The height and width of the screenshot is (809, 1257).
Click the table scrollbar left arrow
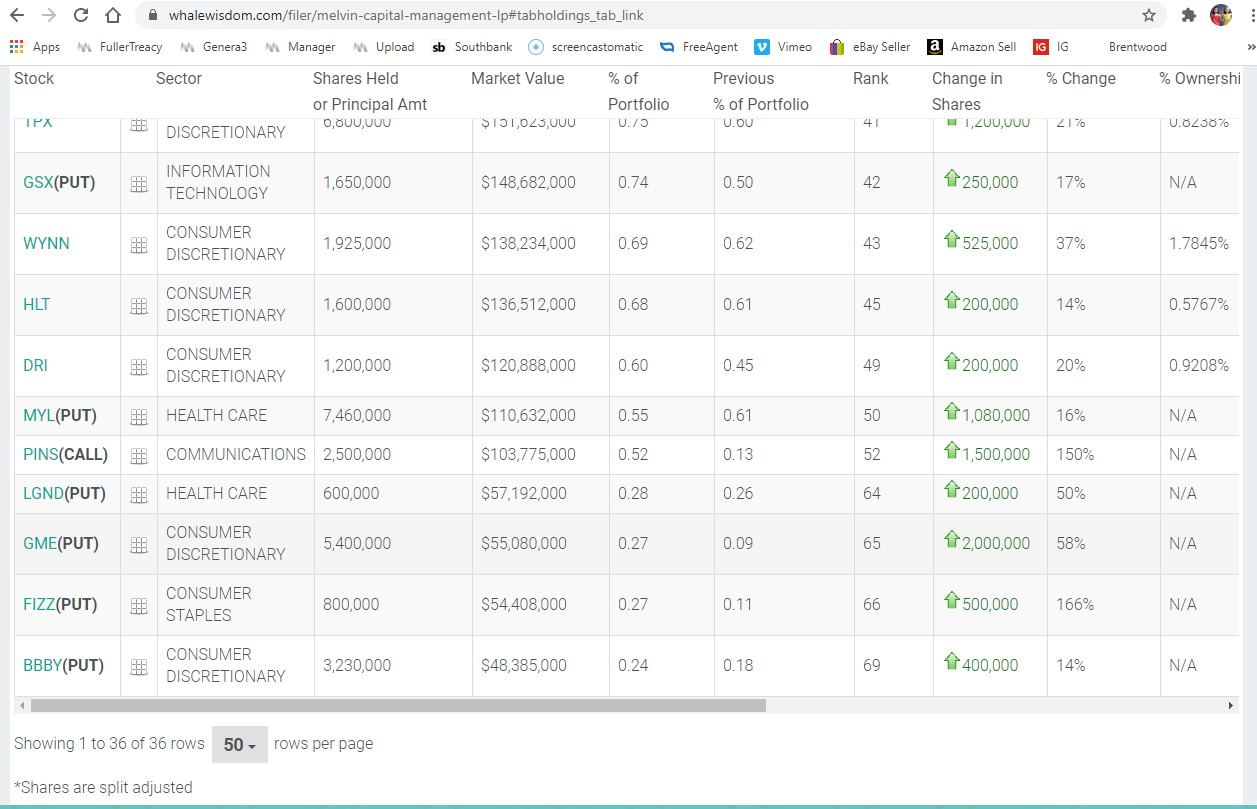pyautogui.click(x=22, y=705)
